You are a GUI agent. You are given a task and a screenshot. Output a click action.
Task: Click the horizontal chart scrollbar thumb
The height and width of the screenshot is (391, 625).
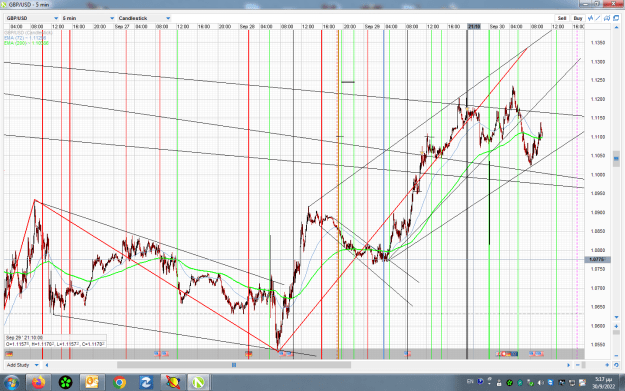pos(234,365)
